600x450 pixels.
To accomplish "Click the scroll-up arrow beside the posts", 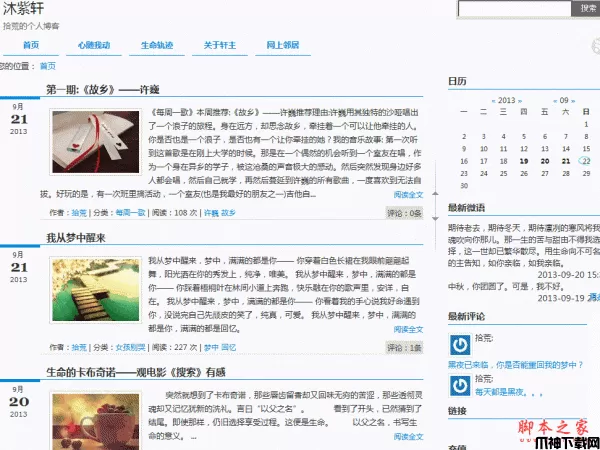I will pos(435,194).
